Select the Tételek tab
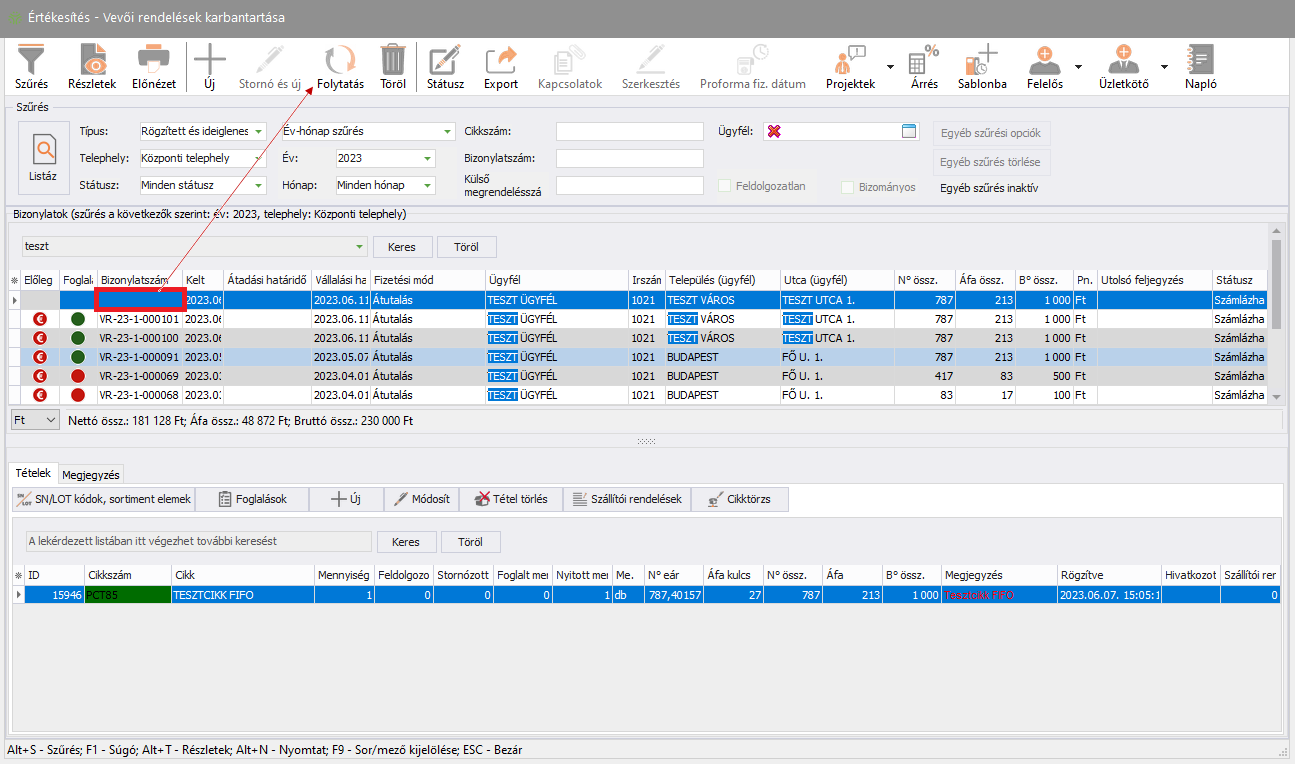1295x764 pixels. (x=32, y=474)
